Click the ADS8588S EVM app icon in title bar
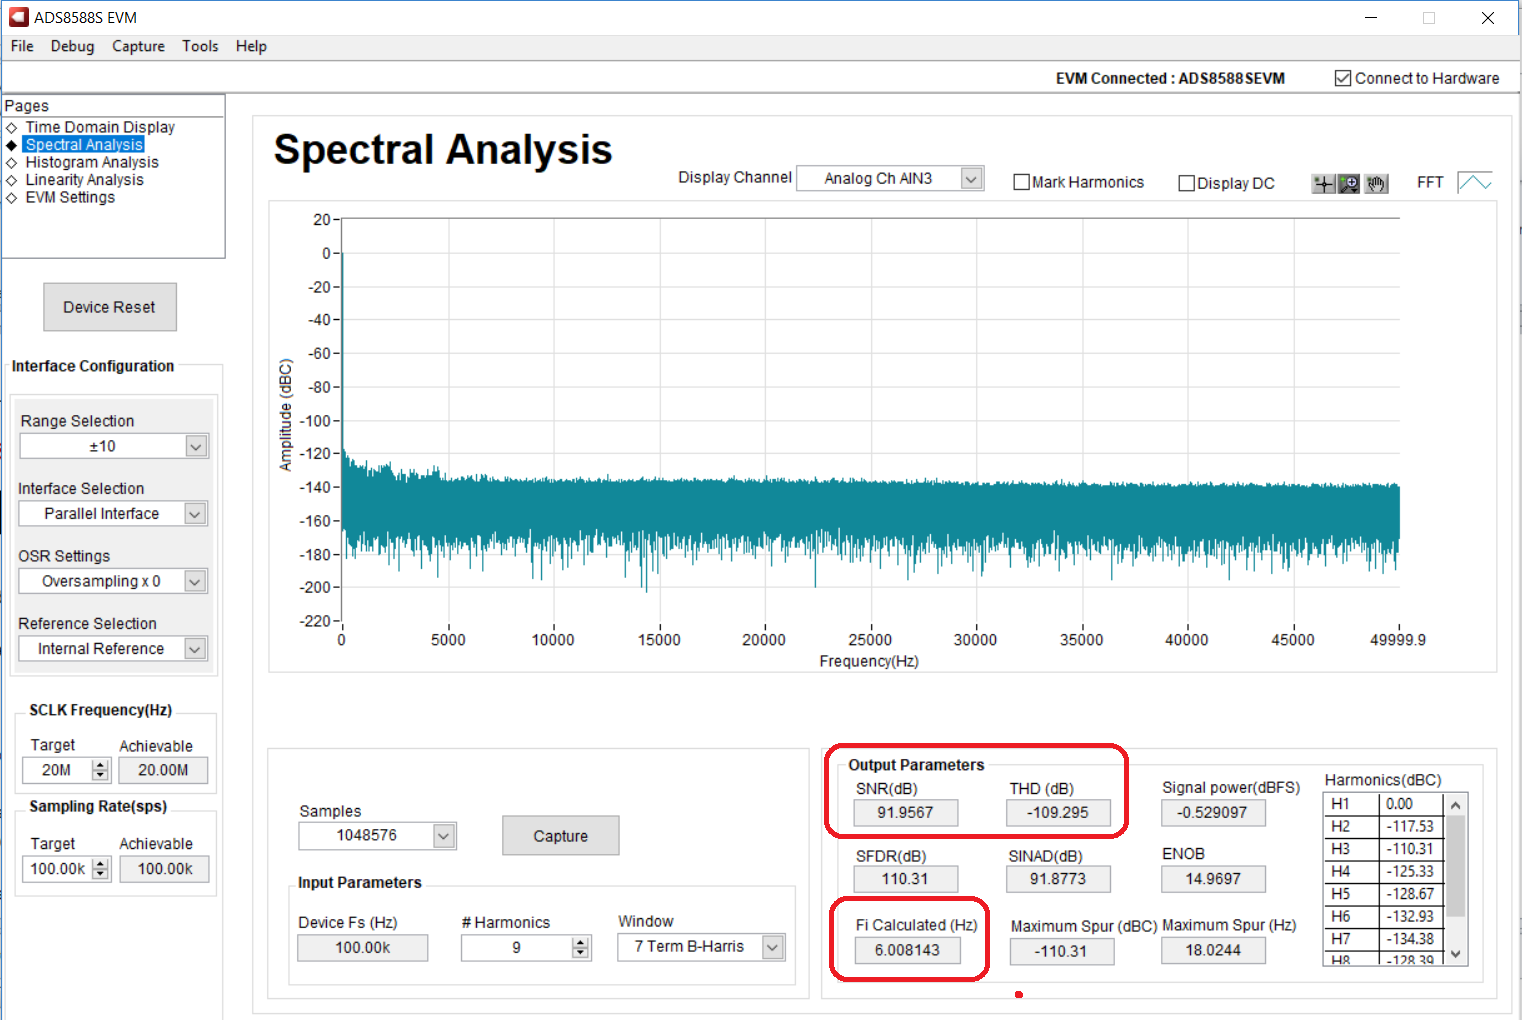1522x1020 pixels. 18,17
